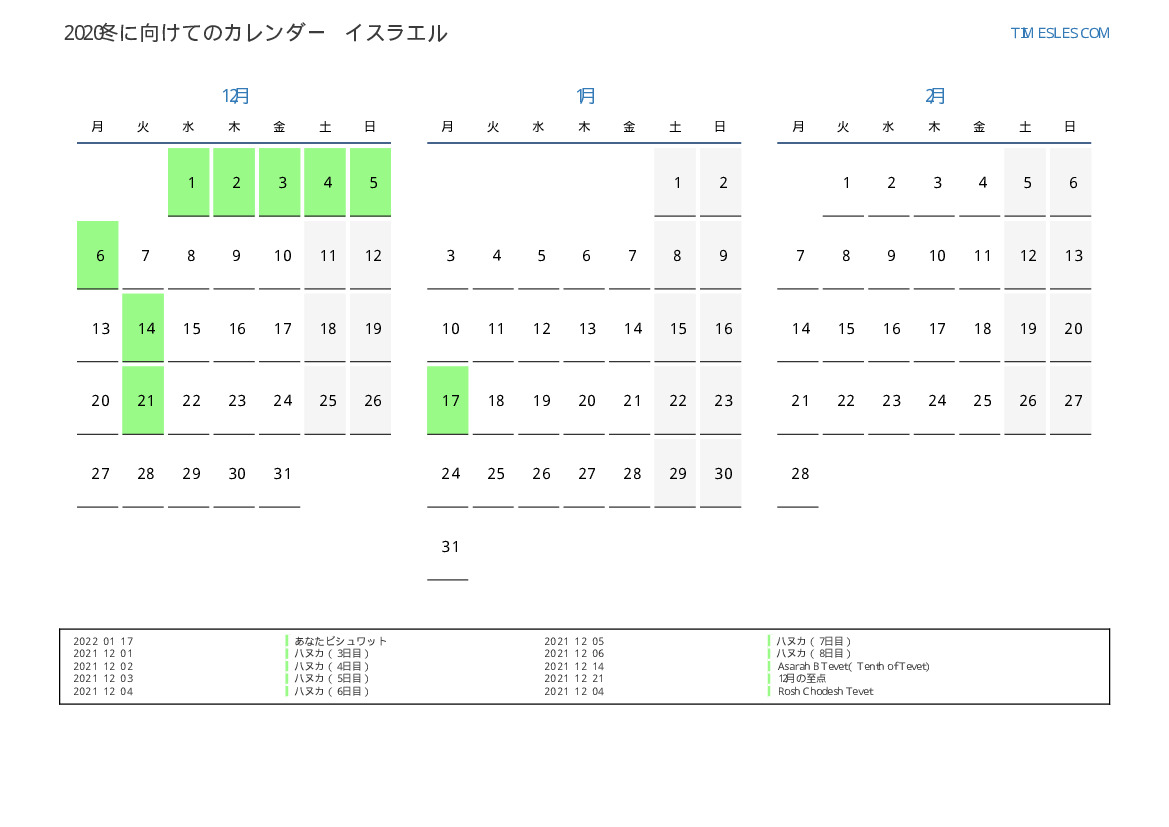Click legend entry Rosh Chodesh Tevet
This screenshot has width=1169, height=827.
coord(825,691)
